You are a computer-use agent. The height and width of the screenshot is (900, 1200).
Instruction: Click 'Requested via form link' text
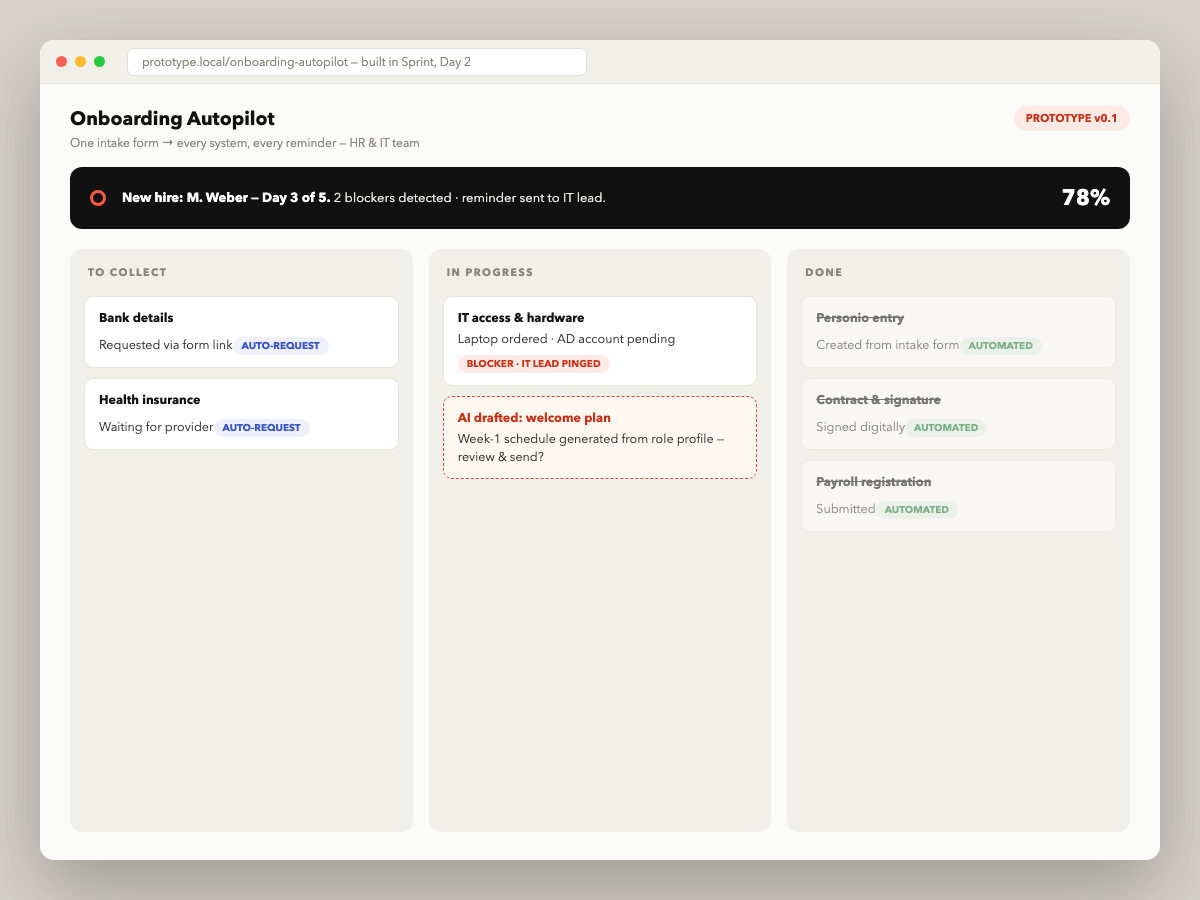click(x=165, y=345)
